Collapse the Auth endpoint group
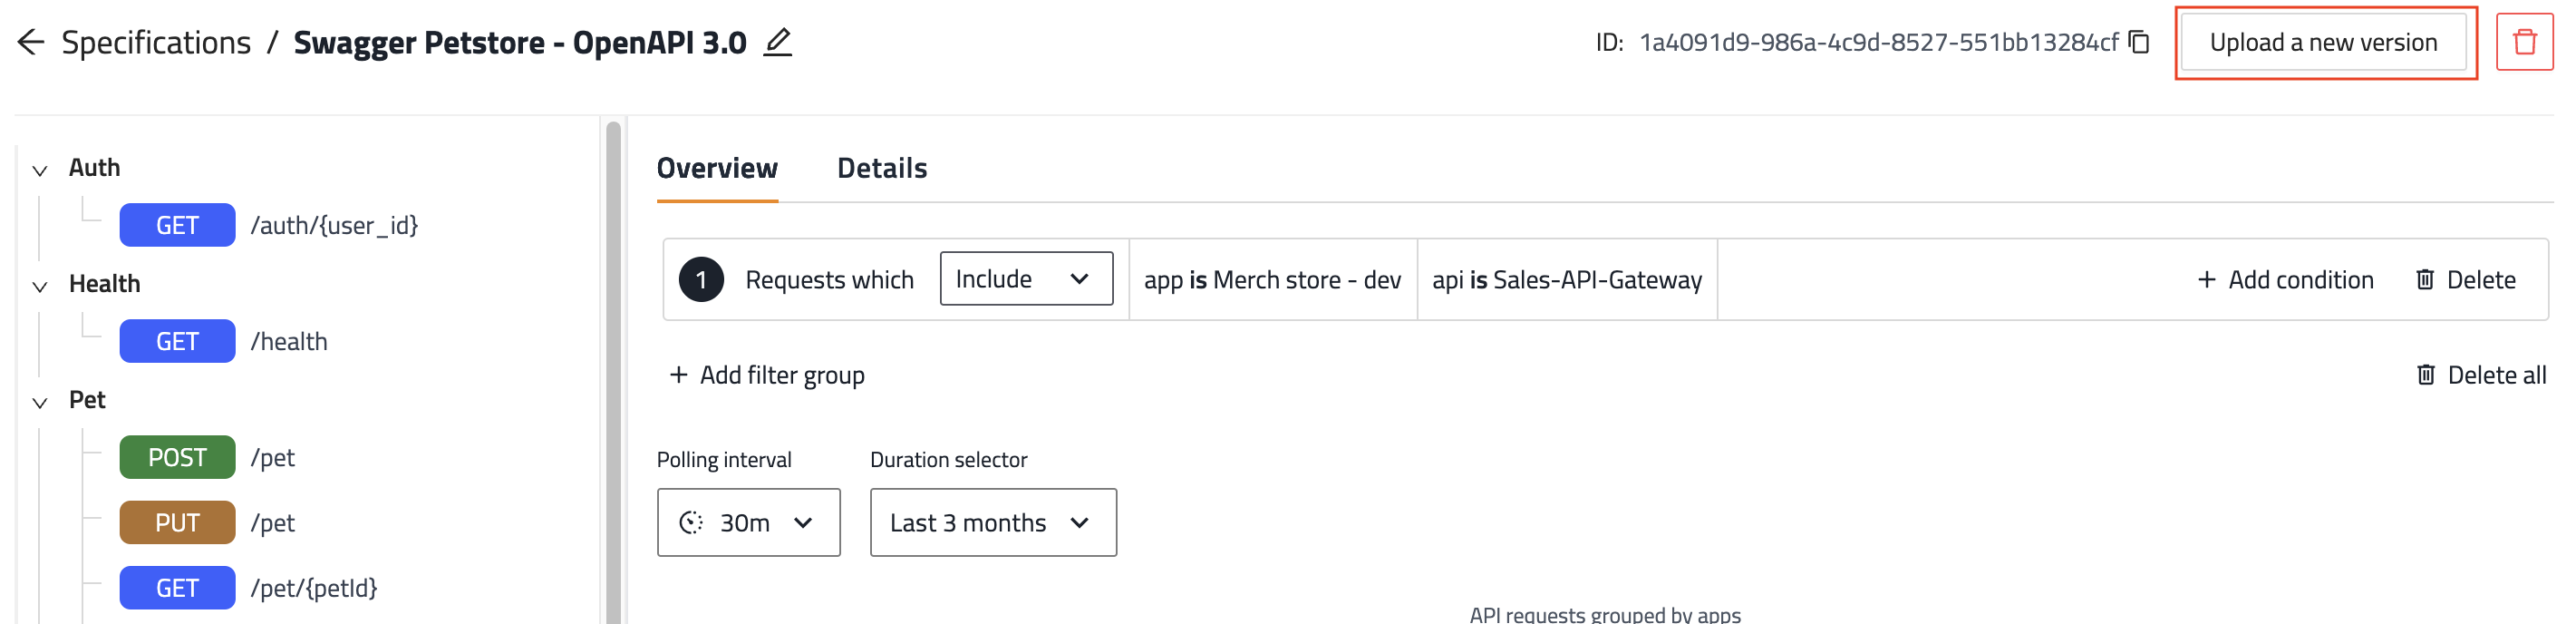This screenshot has width=2576, height=624. coord(40,170)
